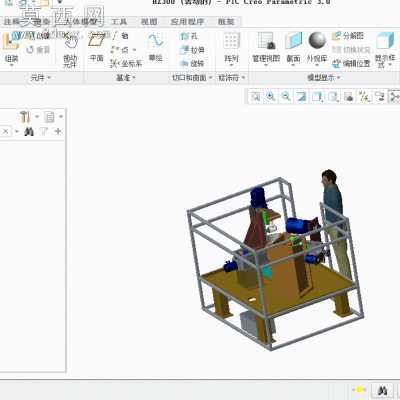Toggle the spin center icon
400x400 pixels.
point(395,97)
